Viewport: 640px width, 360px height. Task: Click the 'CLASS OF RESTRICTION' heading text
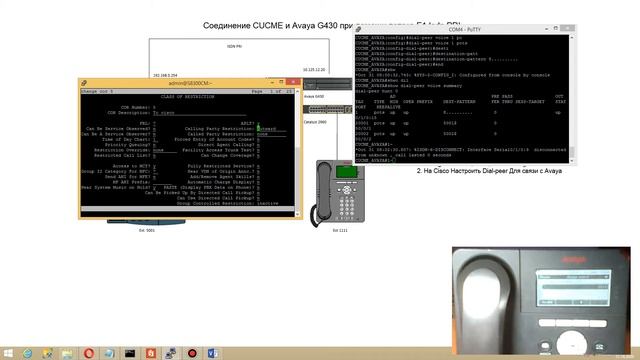click(x=187, y=97)
